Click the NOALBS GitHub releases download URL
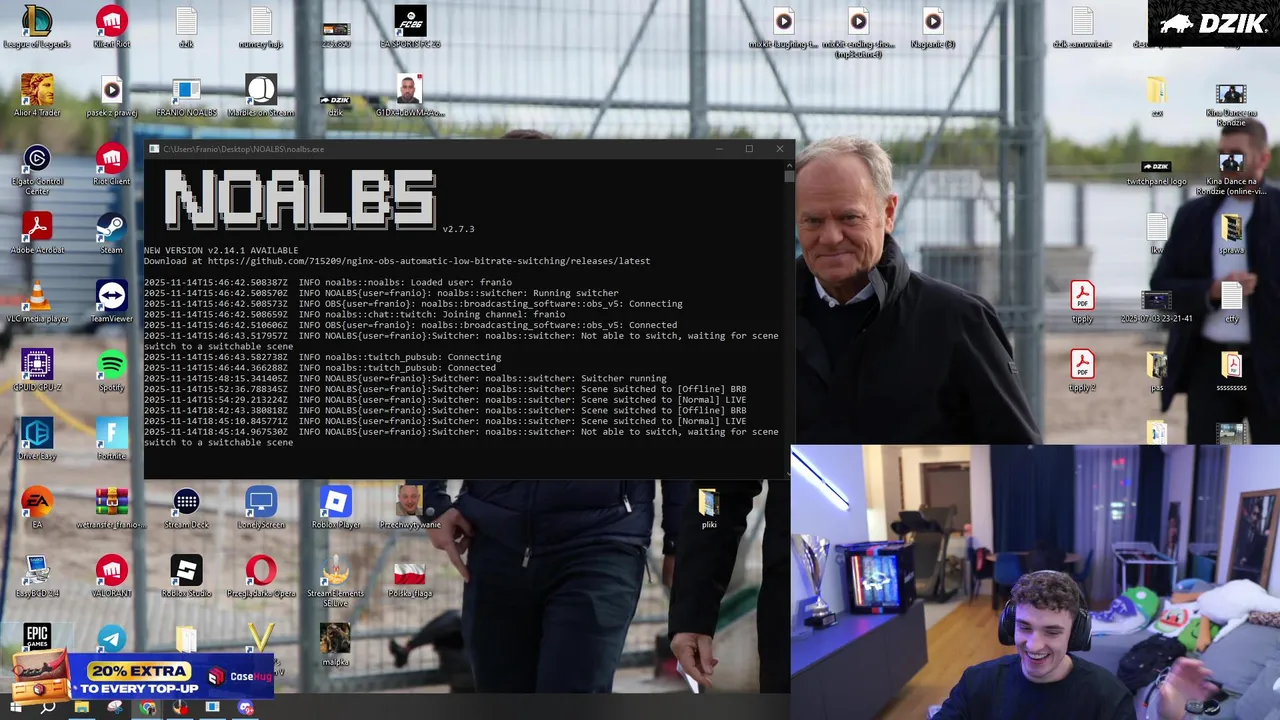The image size is (1280, 720). [429, 261]
